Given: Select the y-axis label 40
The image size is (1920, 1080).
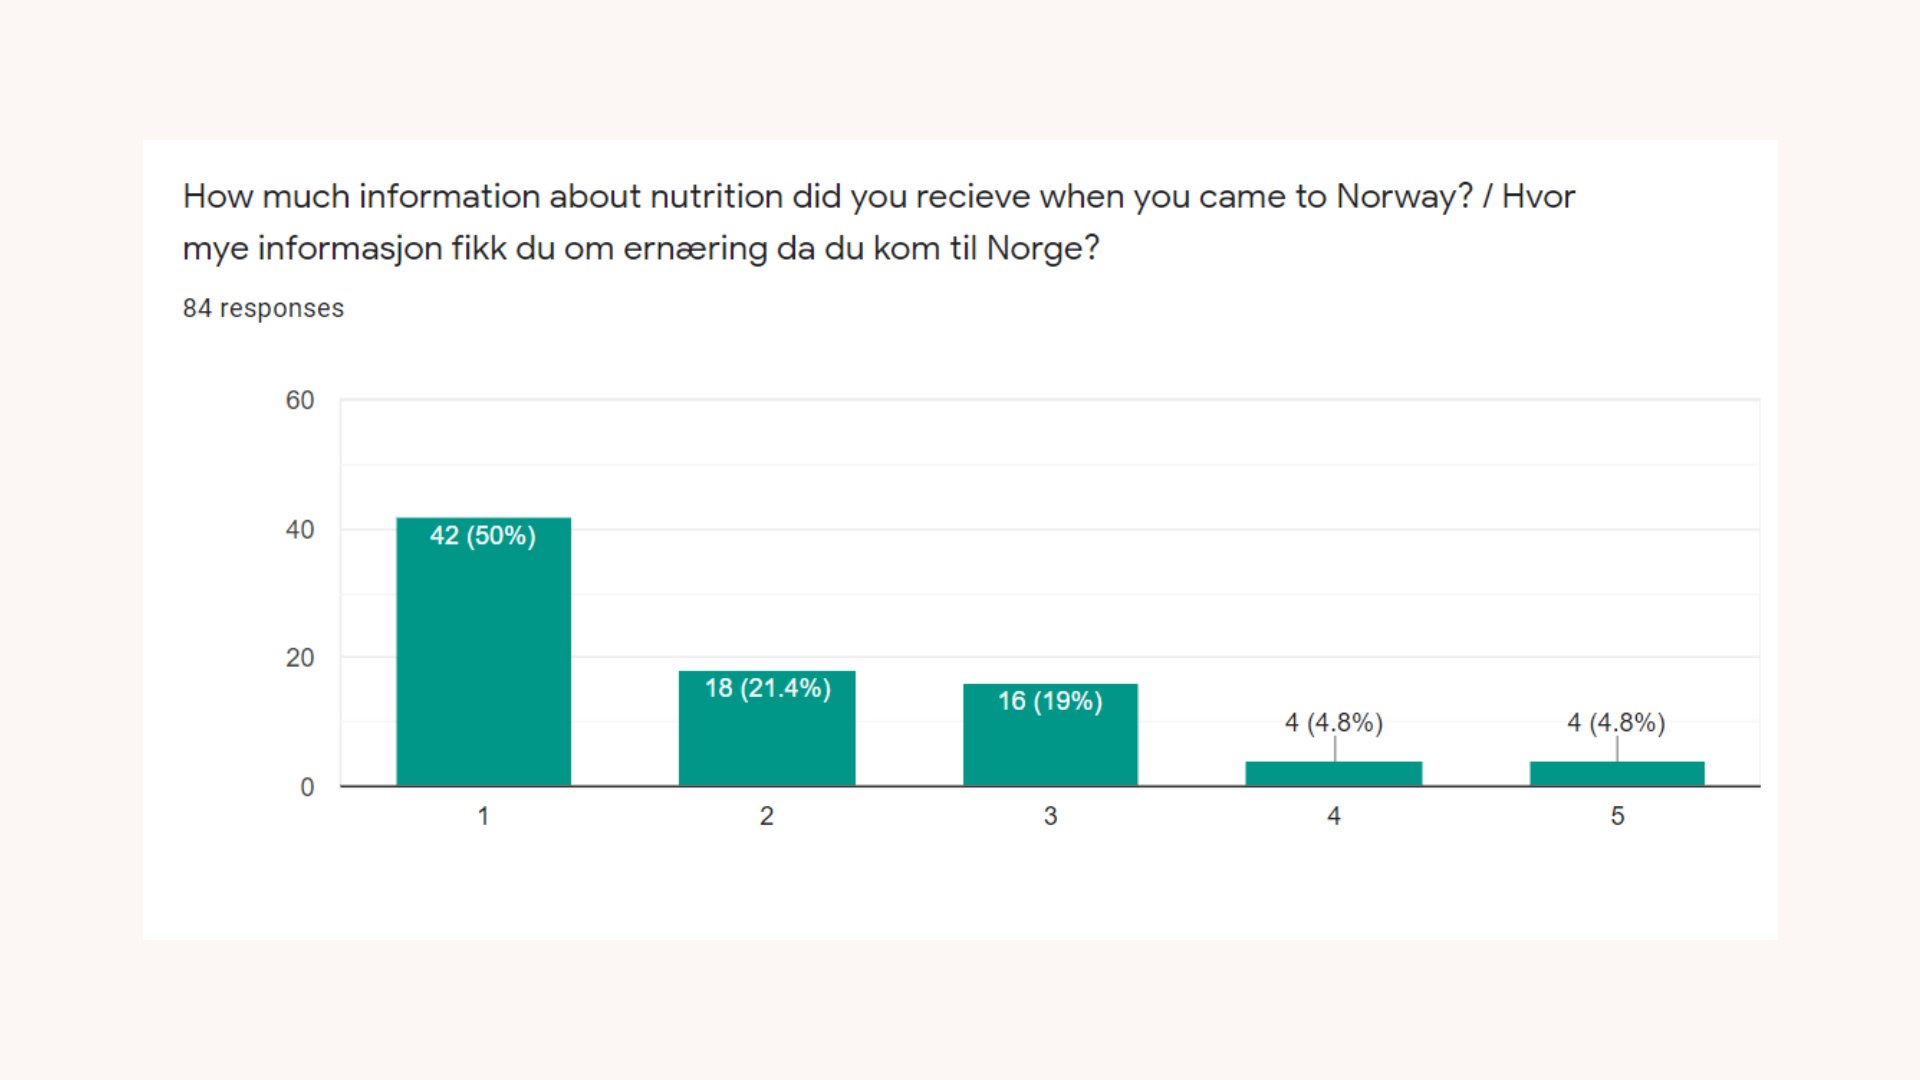Looking at the screenshot, I should pos(300,530).
